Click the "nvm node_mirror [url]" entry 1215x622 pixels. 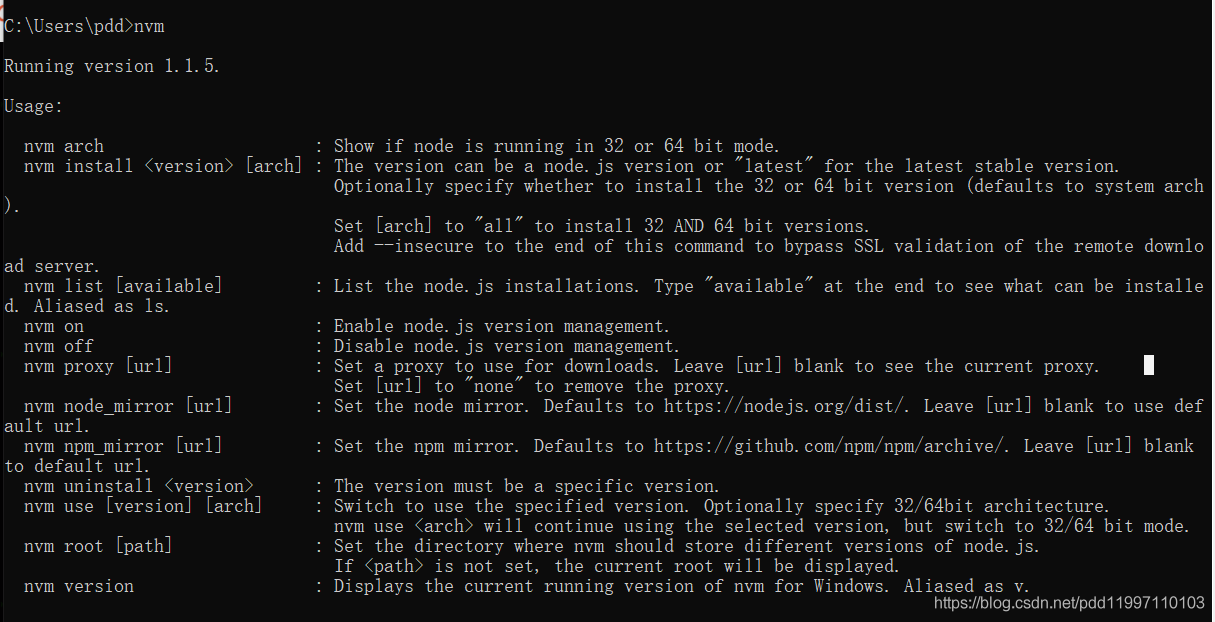click(128, 407)
